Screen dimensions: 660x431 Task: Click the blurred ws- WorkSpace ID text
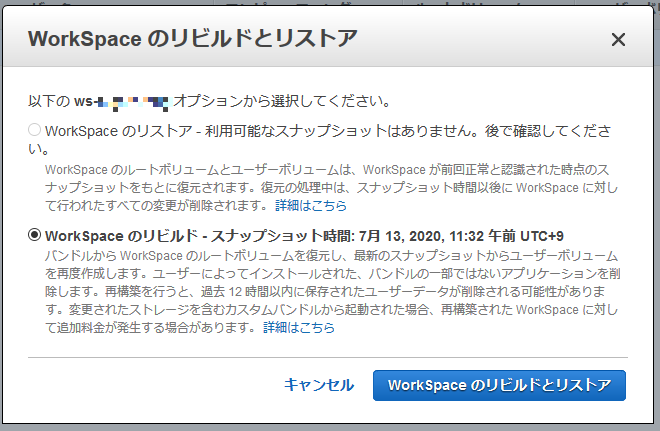(x=121, y=102)
